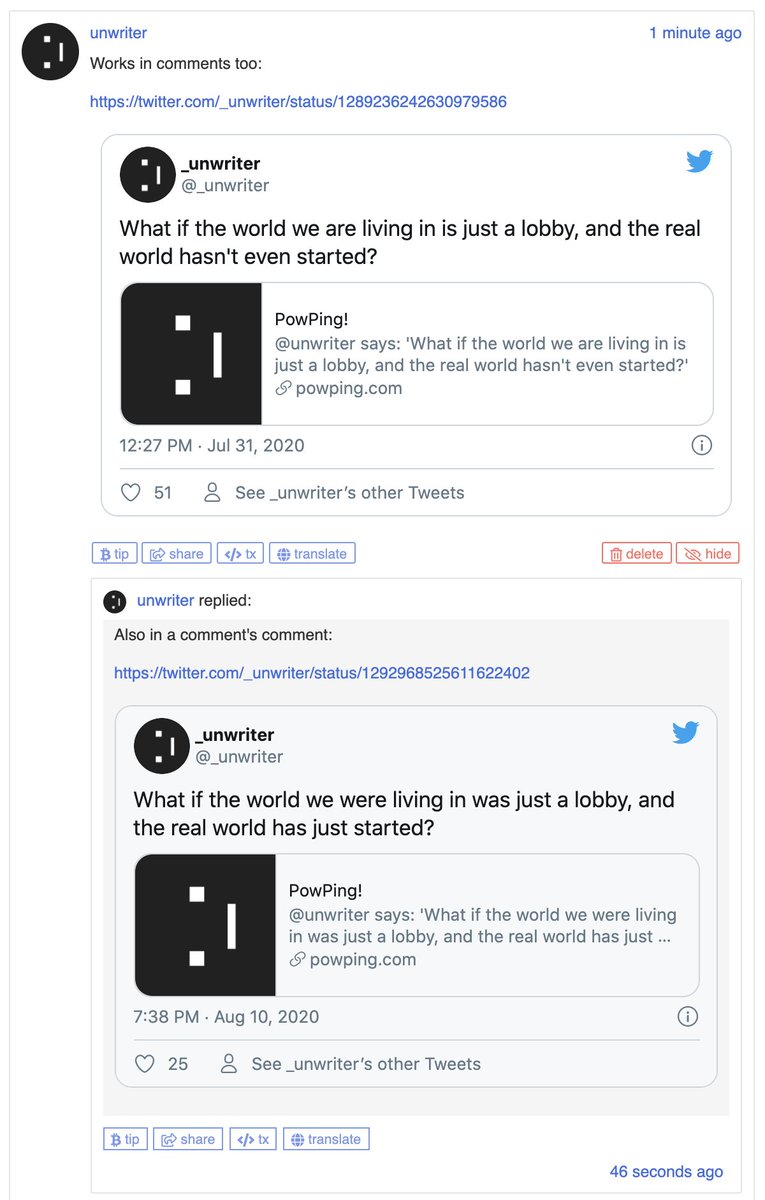The width and height of the screenshot is (765, 1200).
Task: Open tweet link ending in 622402
Action: point(322,673)
